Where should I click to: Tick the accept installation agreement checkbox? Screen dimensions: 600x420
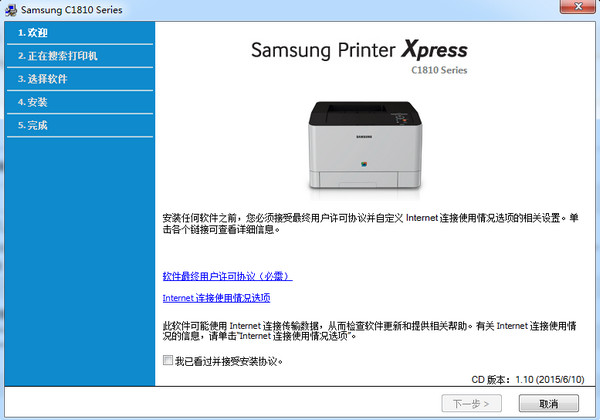click(x=168, y=360)
